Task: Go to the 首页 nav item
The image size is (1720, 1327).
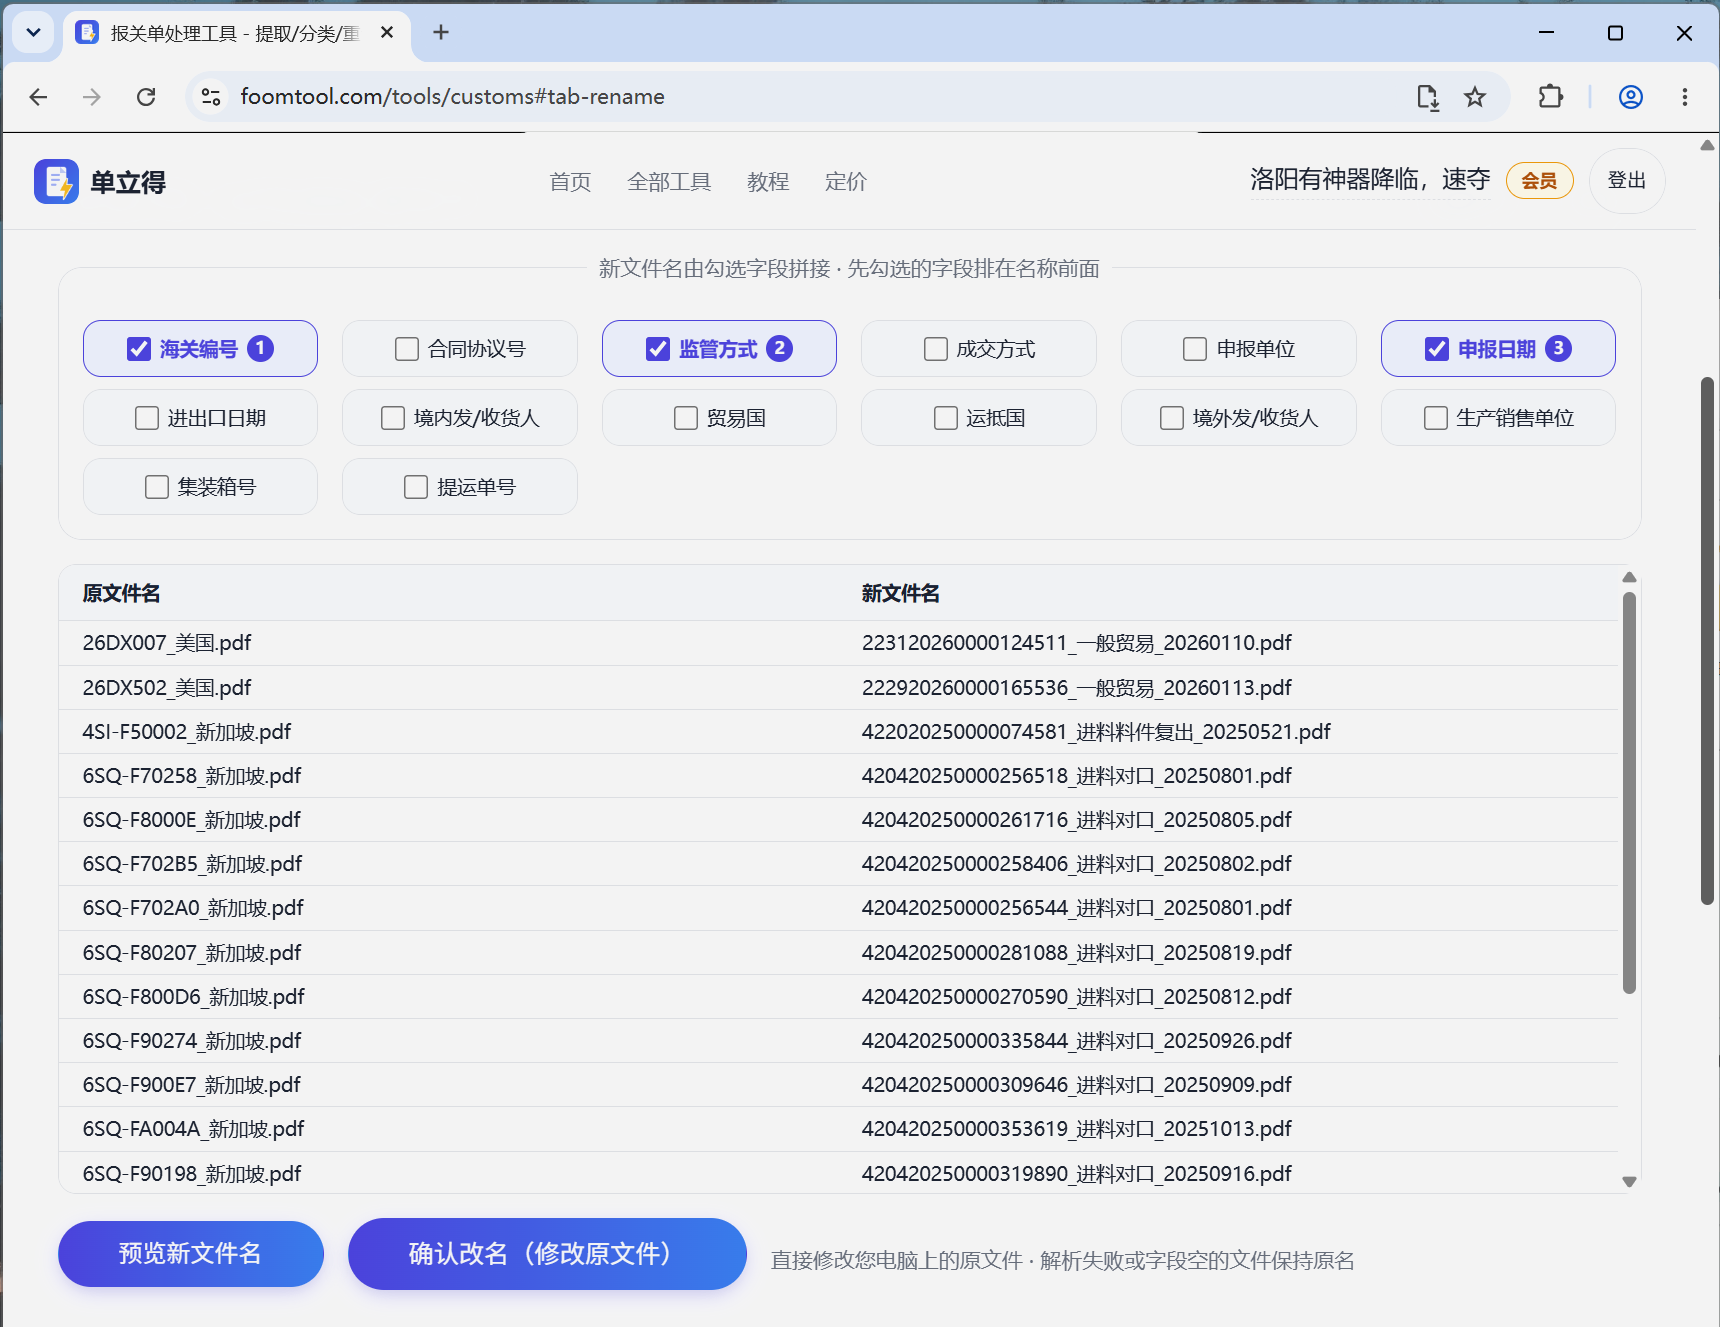Action: (x=570, y=182)
